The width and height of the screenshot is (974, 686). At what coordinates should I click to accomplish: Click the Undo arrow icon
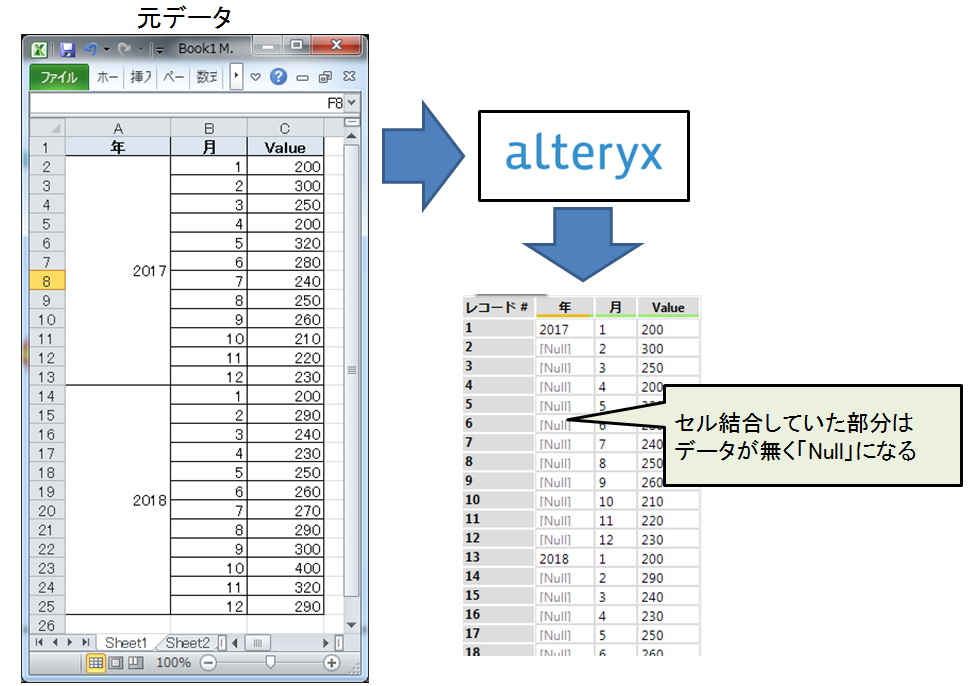[x=91, y=49]
